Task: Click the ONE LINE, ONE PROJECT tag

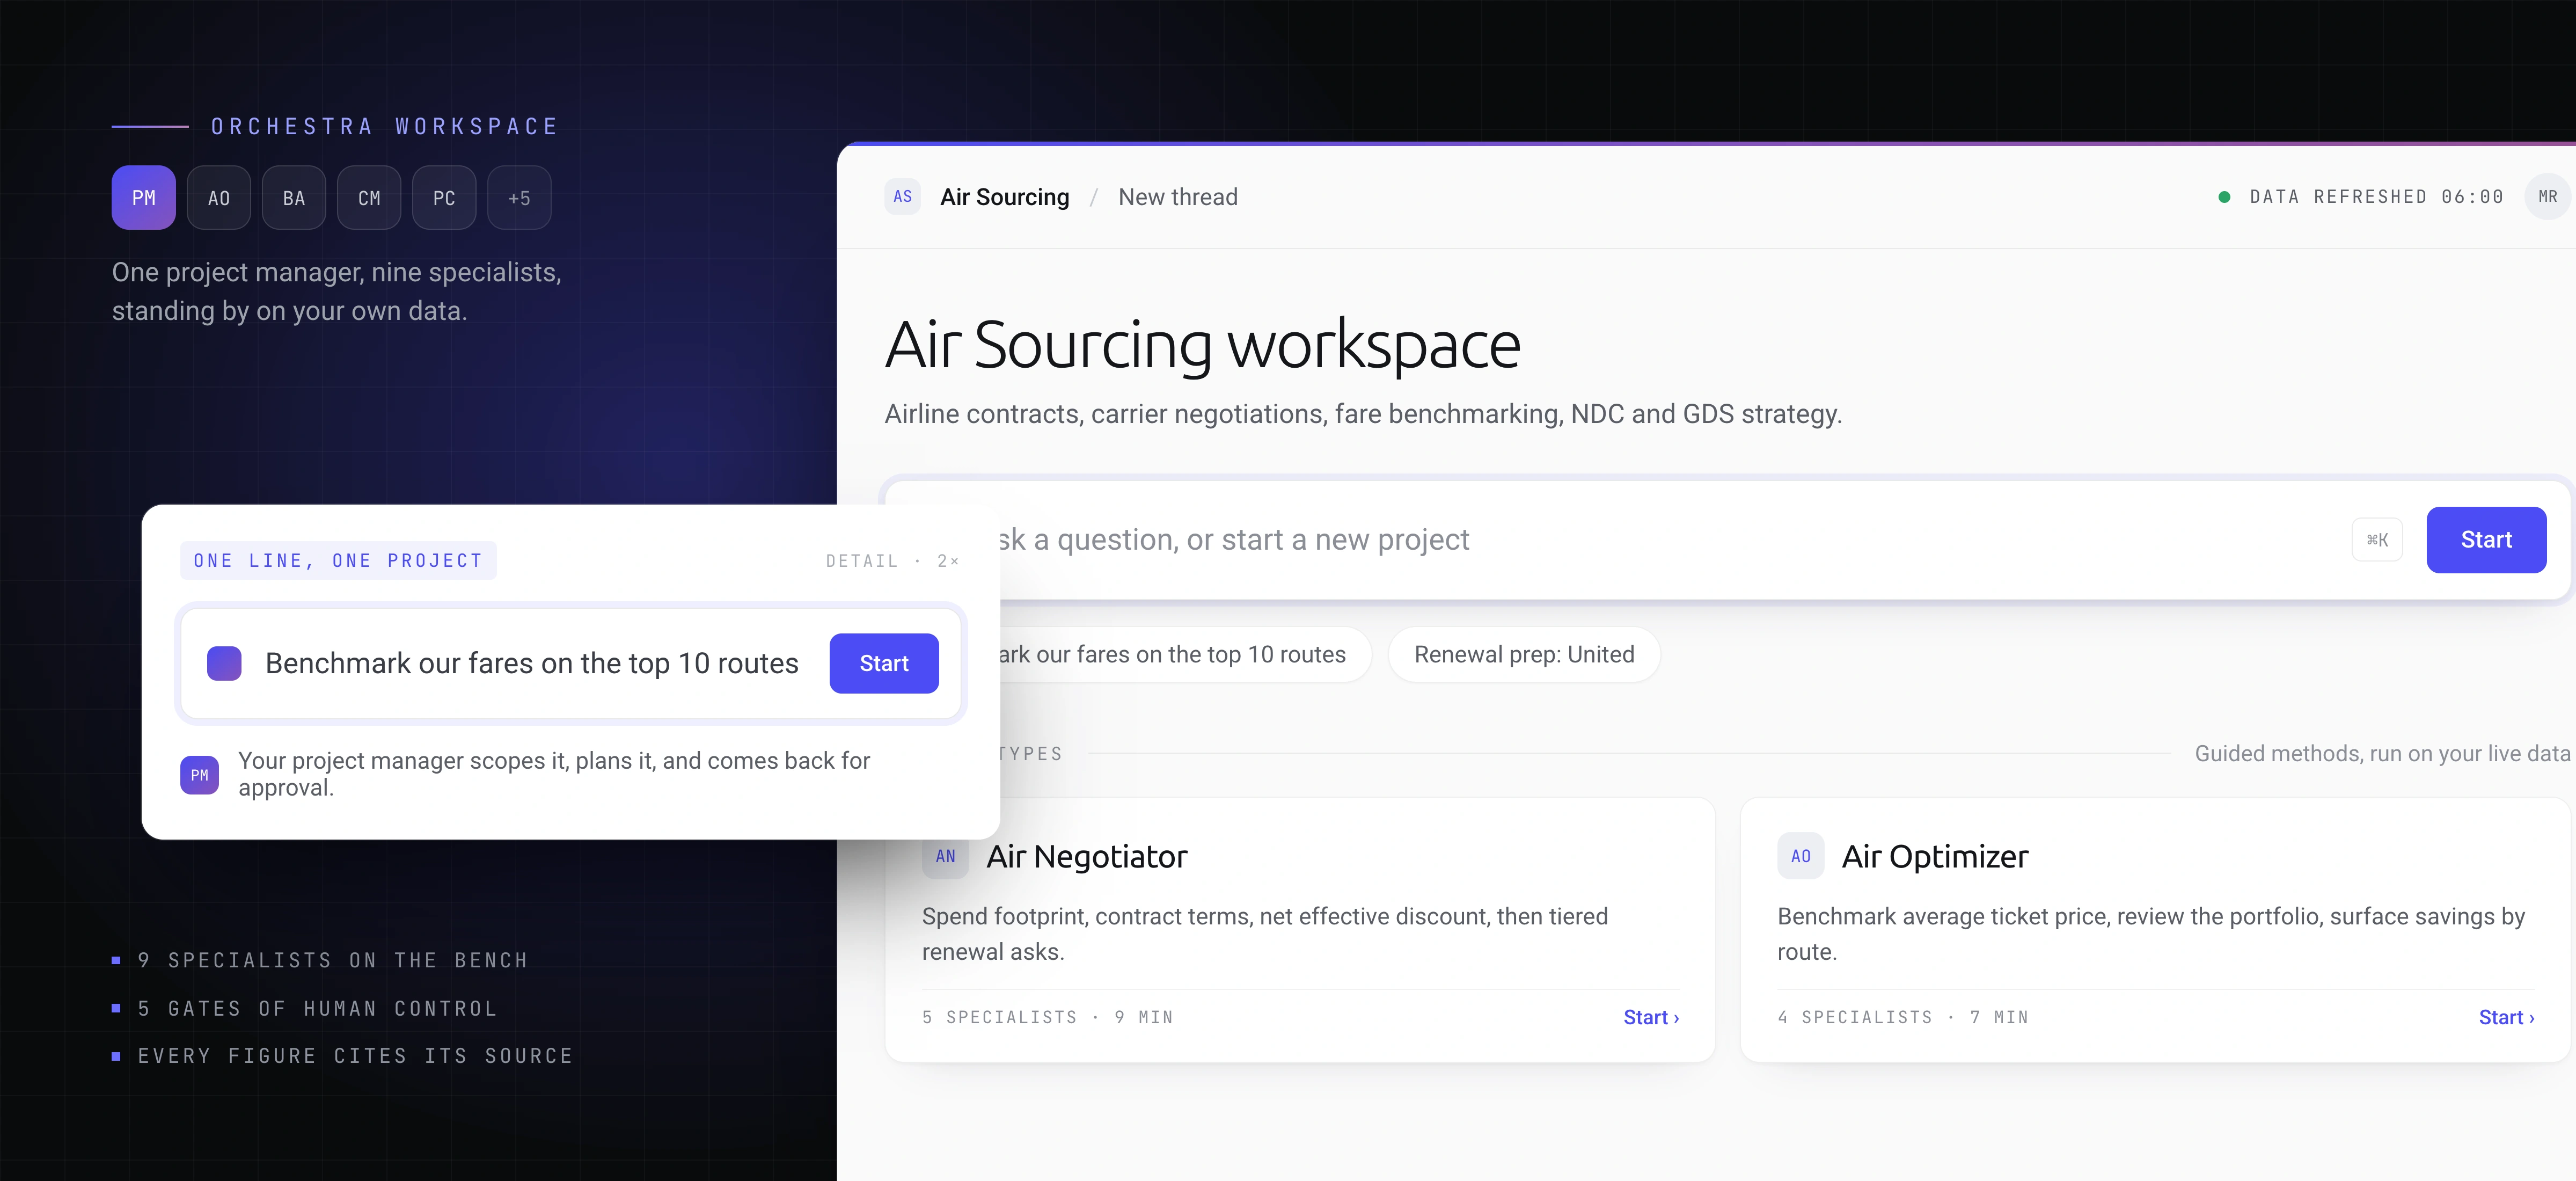Action: click(x=338, y=560)
